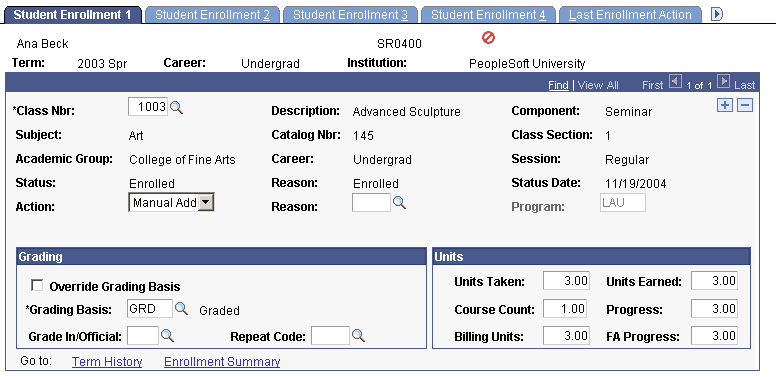Delete the row with minus icon
The image size is (784, 377).
point(745,105)
